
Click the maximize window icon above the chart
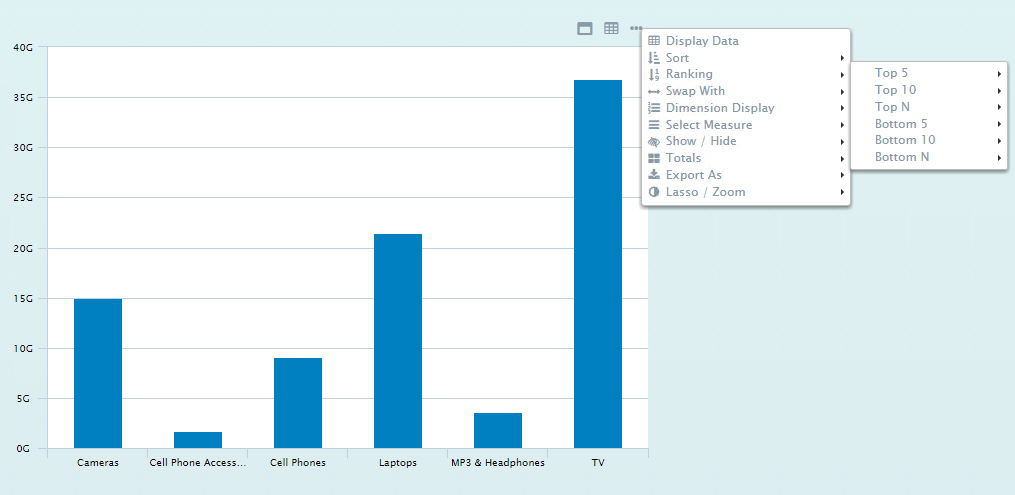(x=585, y=29)
